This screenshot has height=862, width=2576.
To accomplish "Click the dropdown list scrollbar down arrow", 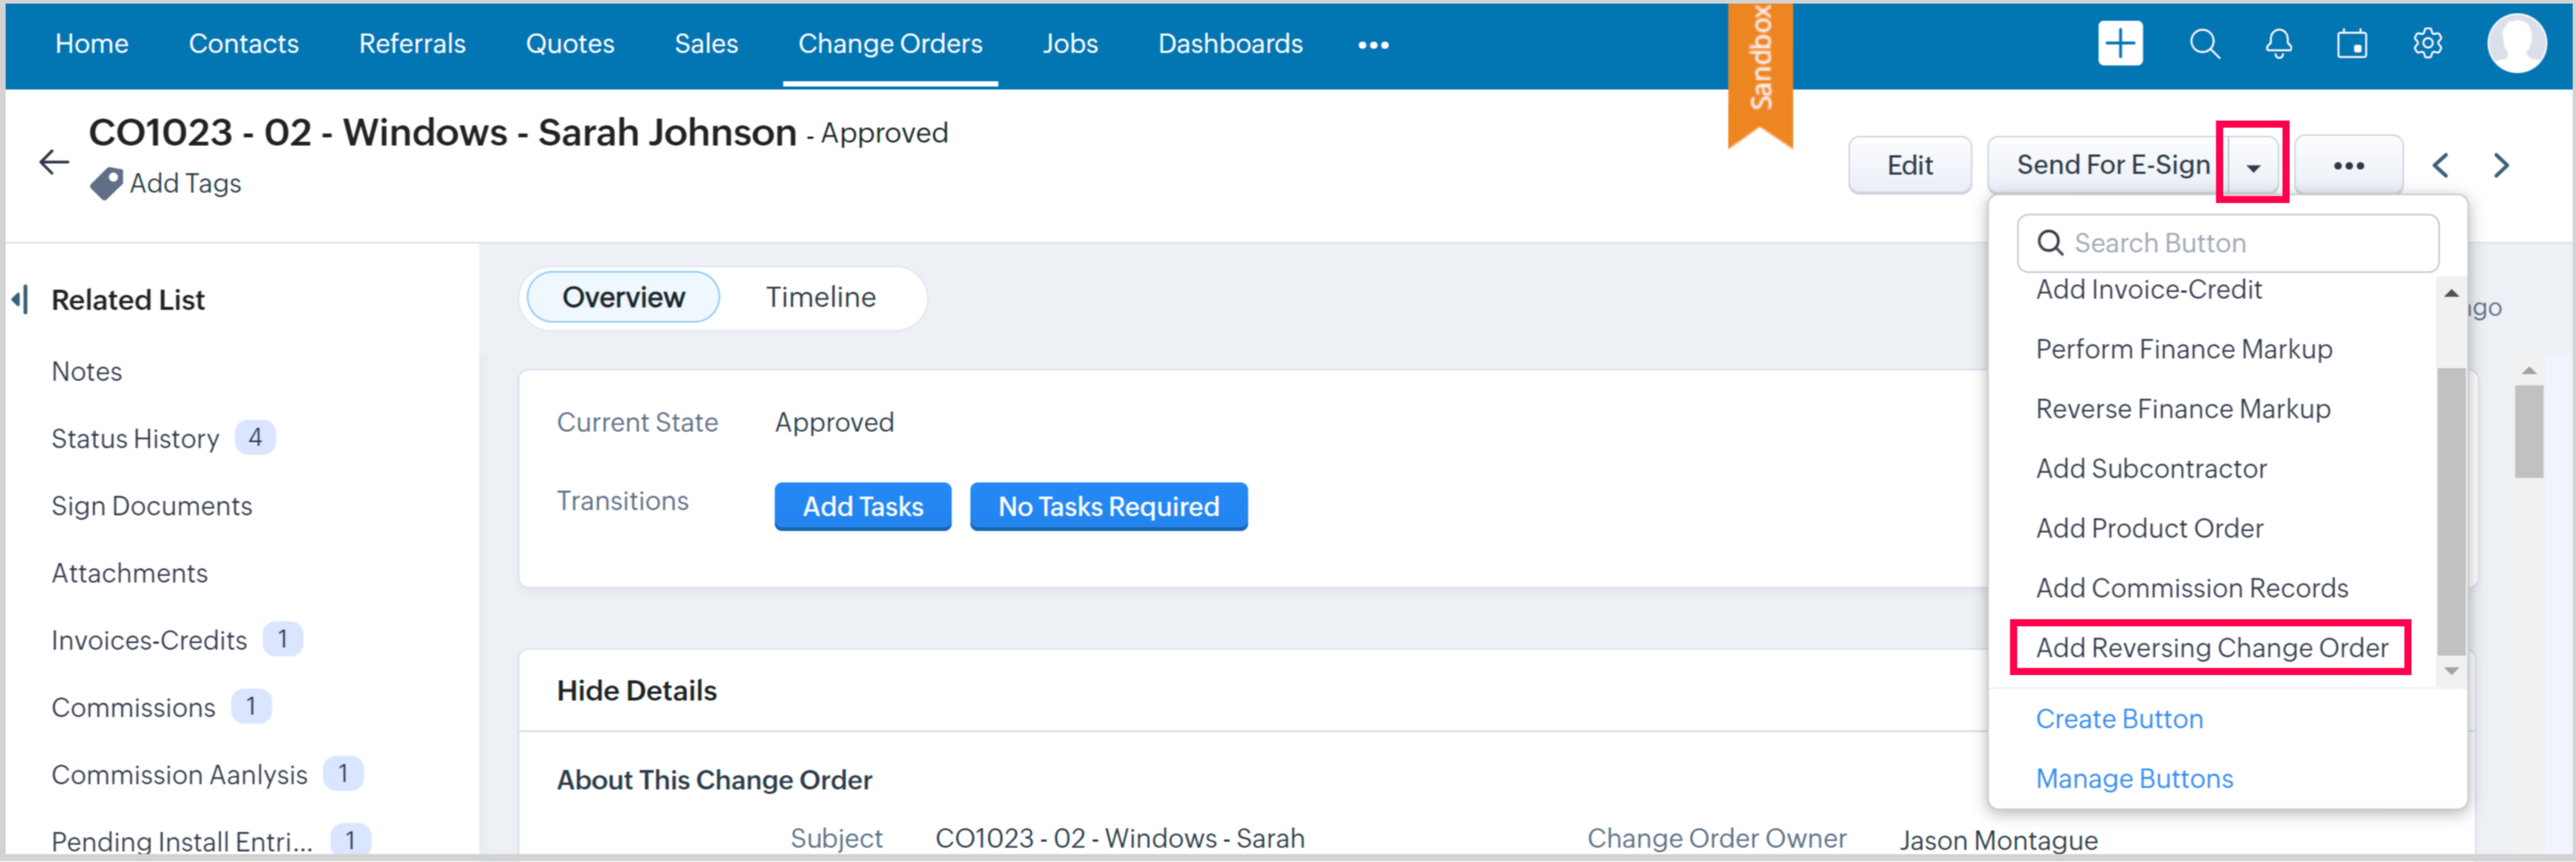I will pyautogui.click(x=2451, y=671).
